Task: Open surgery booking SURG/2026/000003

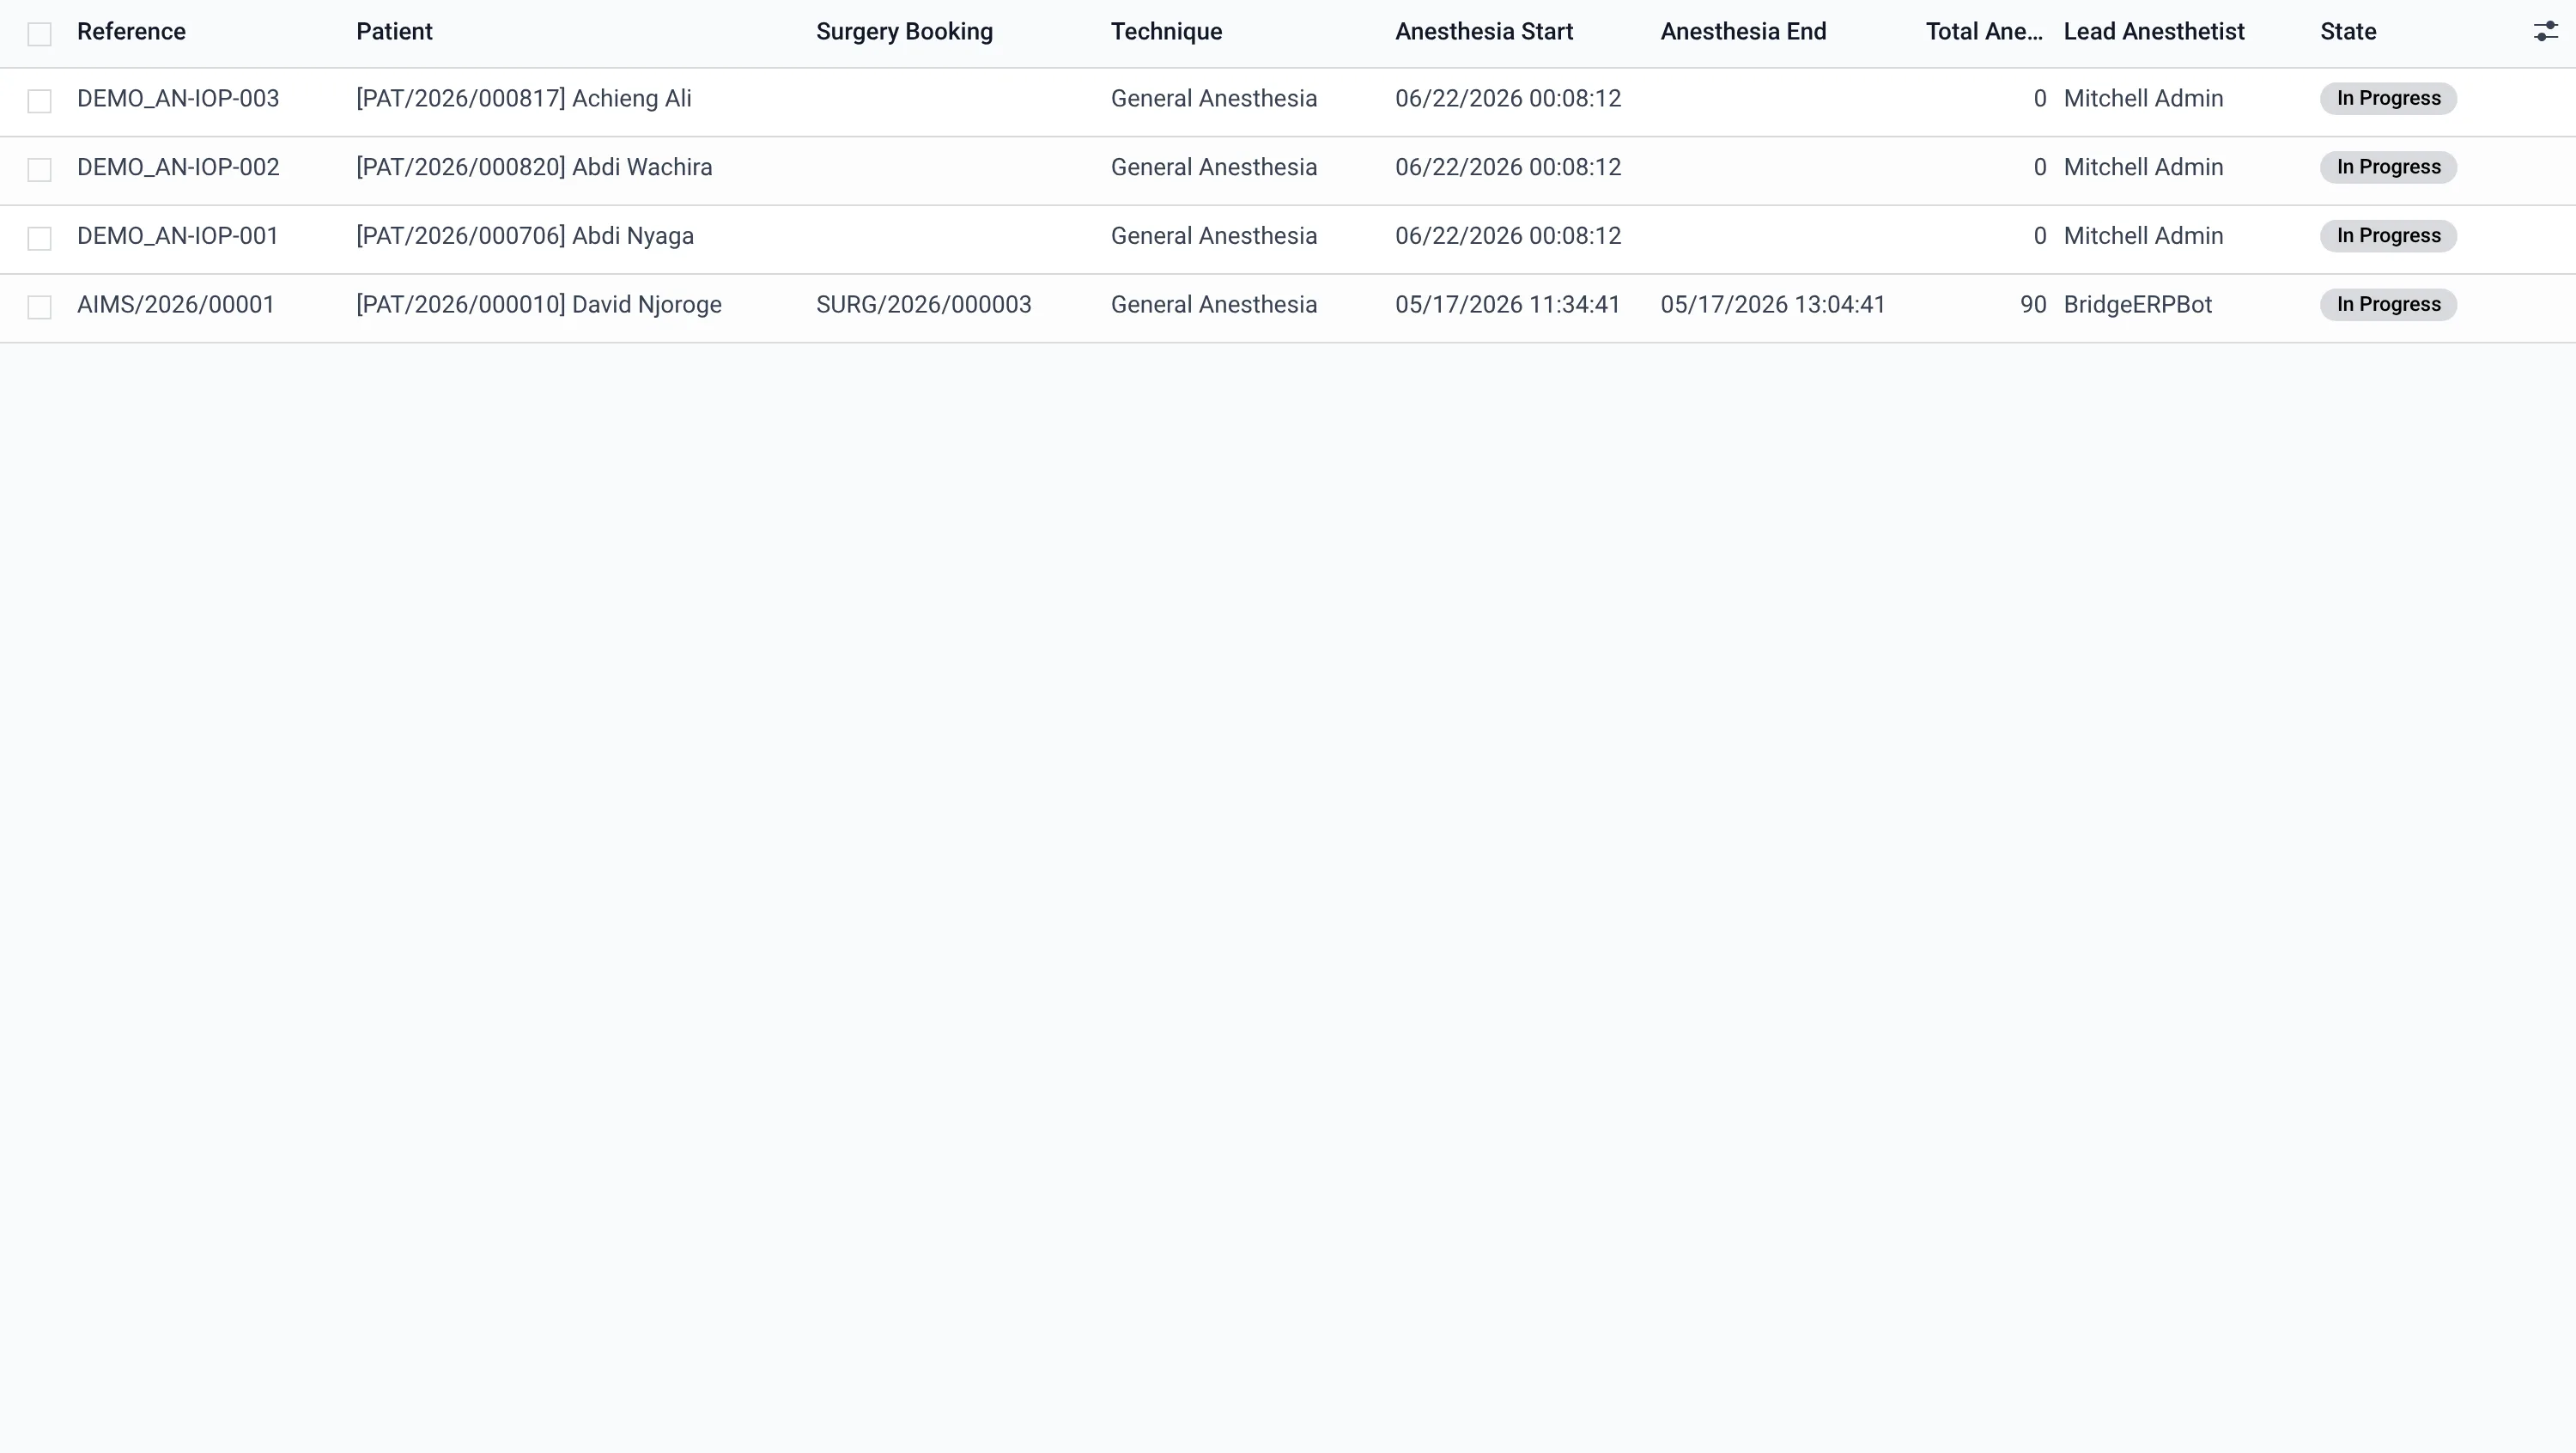Action: (923, 305)
